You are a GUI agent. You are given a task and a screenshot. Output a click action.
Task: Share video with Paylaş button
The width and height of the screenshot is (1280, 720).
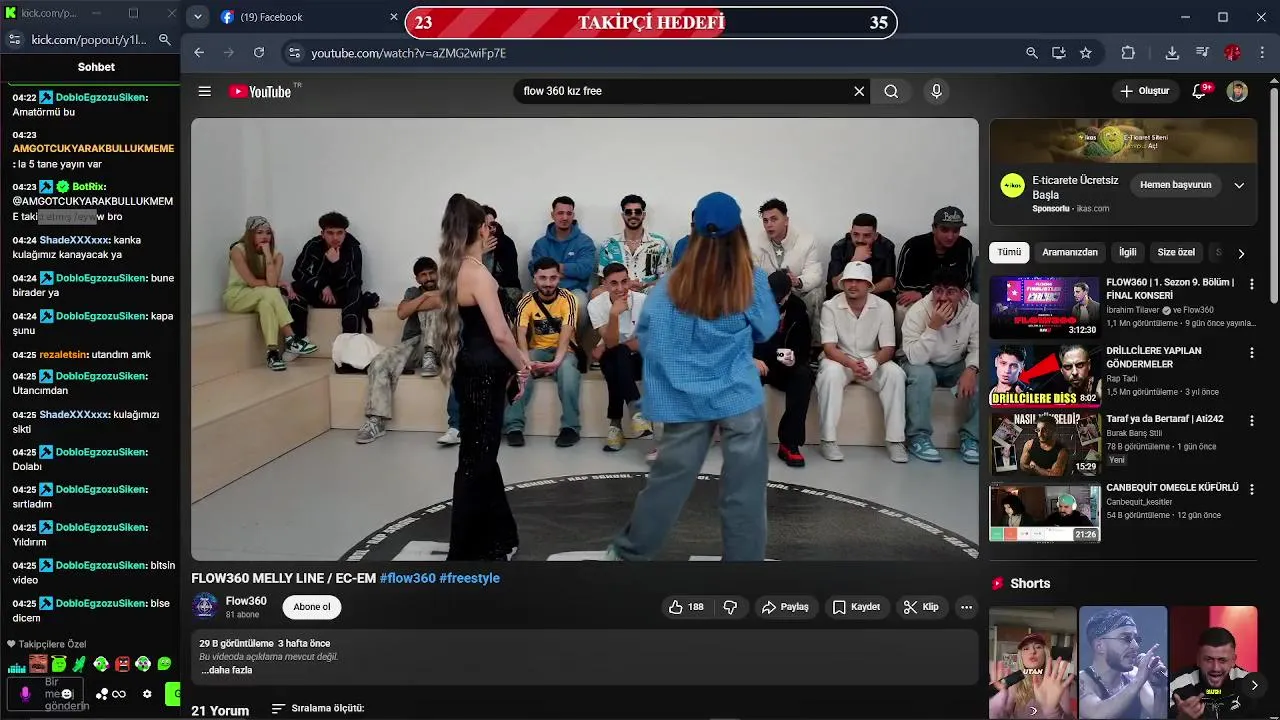click(x=785, y=607)
